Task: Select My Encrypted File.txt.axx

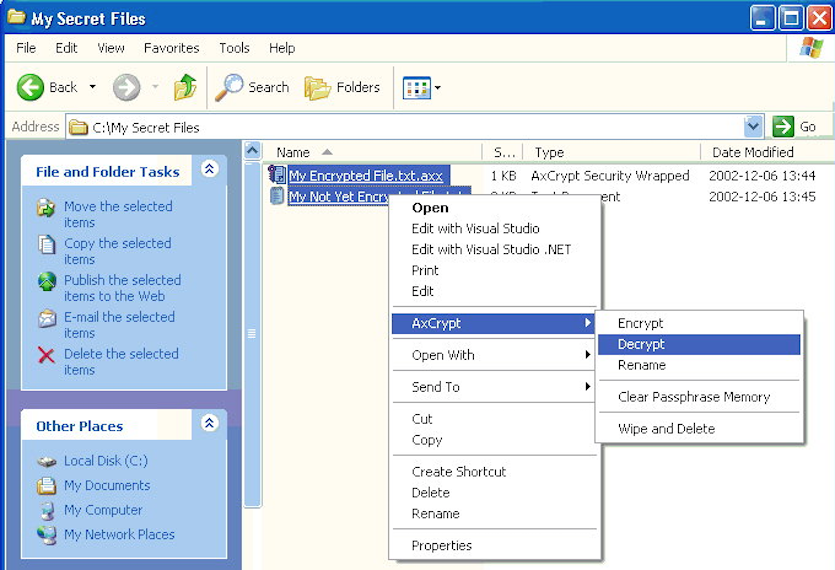Action: click(366, 176)
